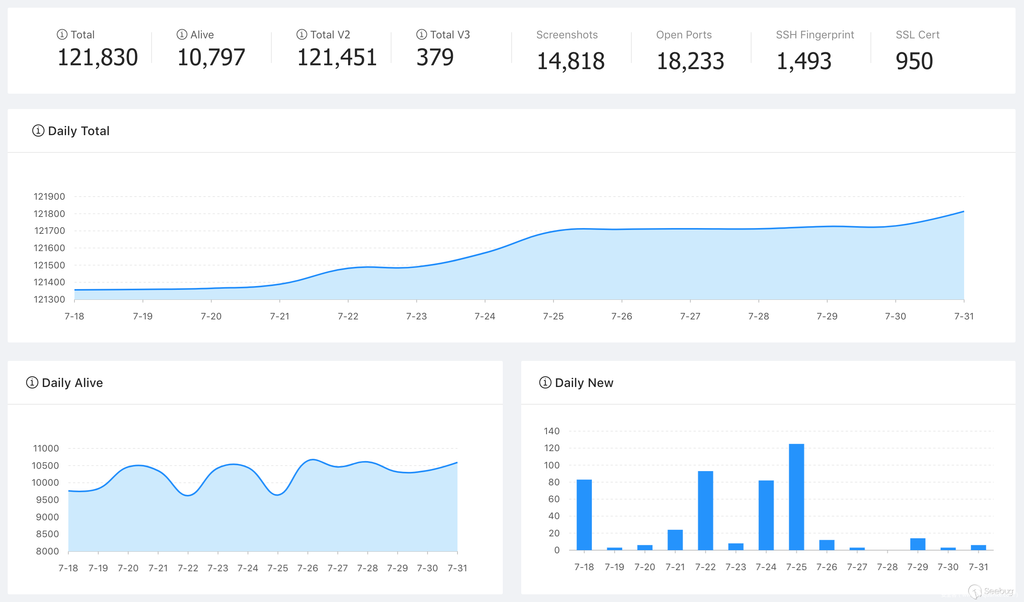Viewport: 1024px width, 602px height.
Task: Click the 7-26 label on Daily Alive axis
Action: [x=307, y=568]
